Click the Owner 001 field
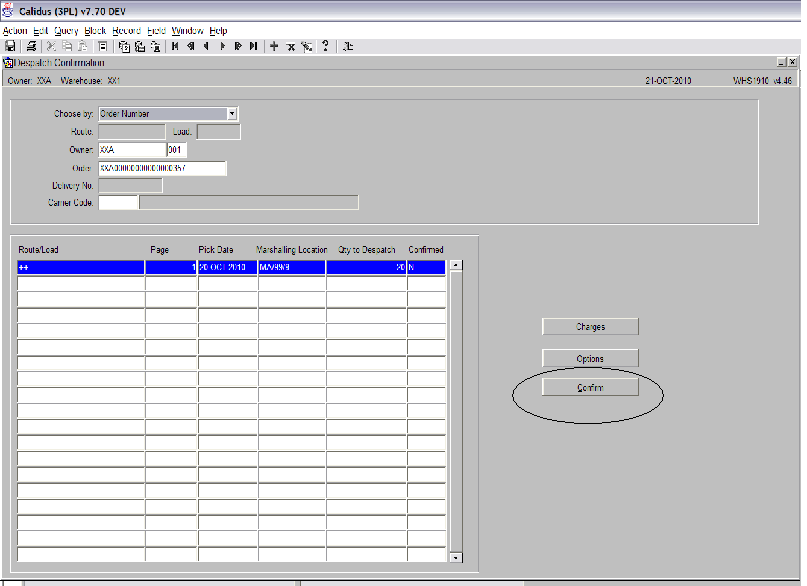 (177, 150)
